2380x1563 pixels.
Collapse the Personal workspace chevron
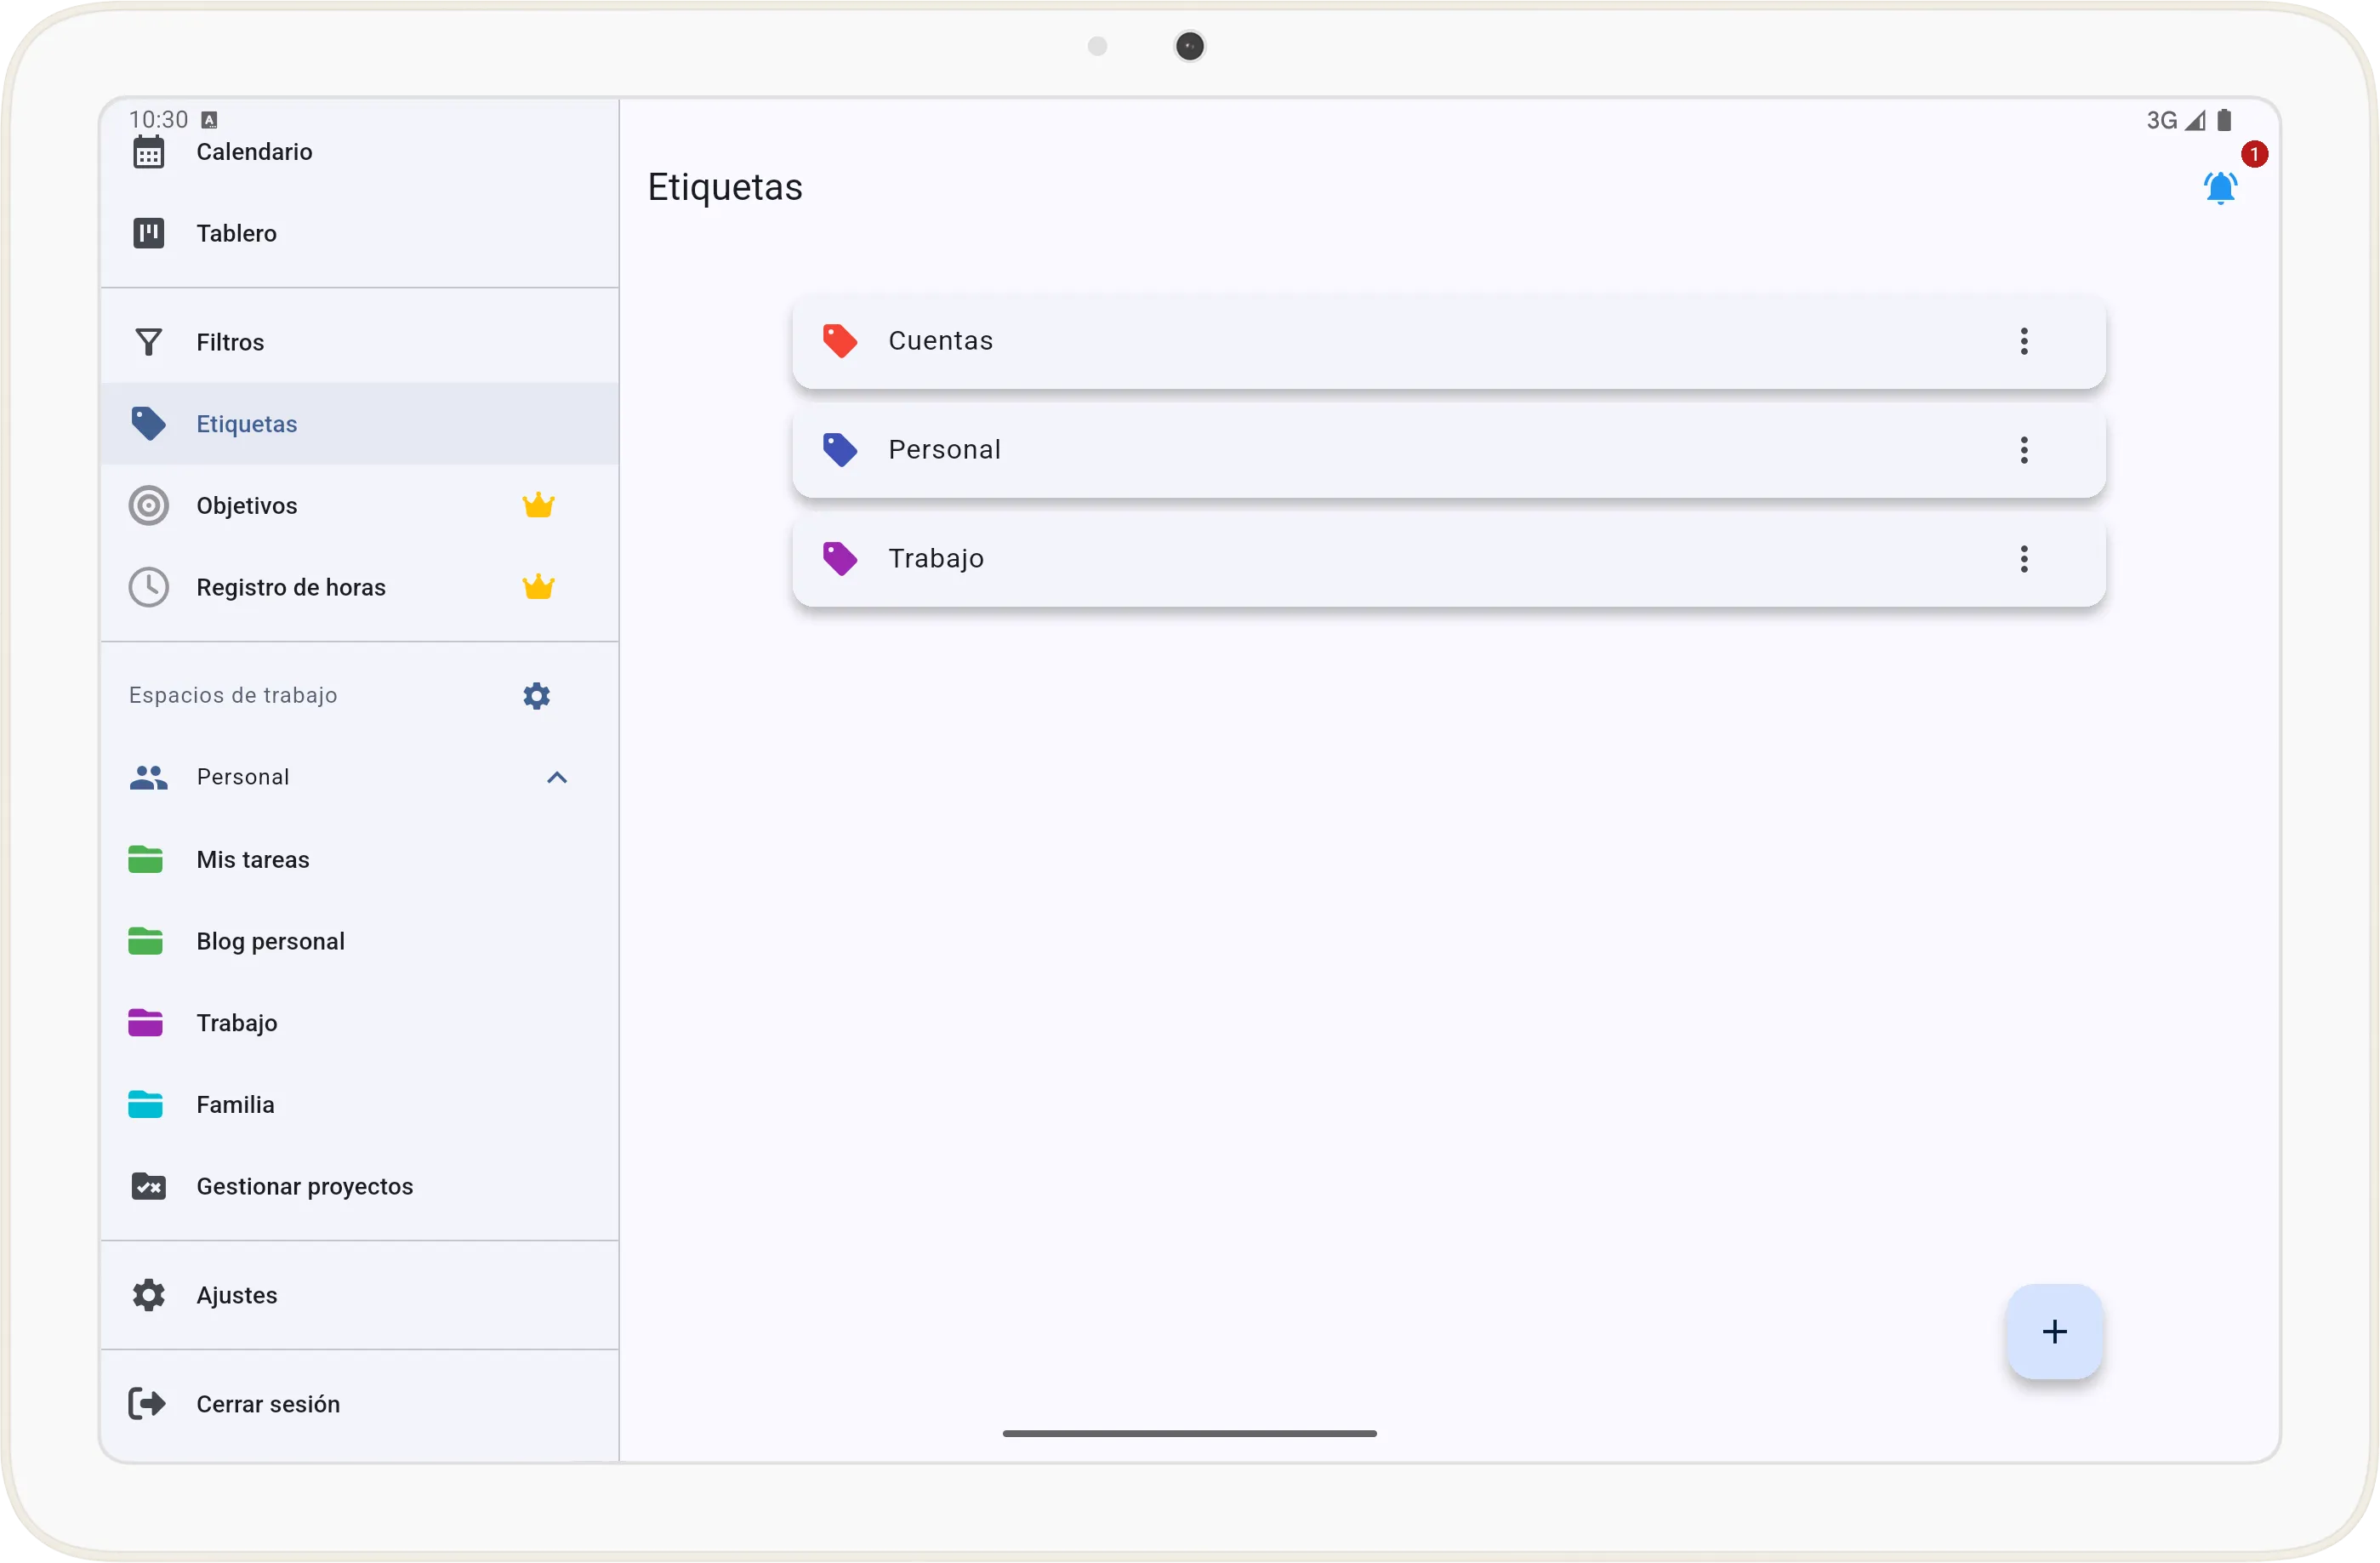coord(557,778)
